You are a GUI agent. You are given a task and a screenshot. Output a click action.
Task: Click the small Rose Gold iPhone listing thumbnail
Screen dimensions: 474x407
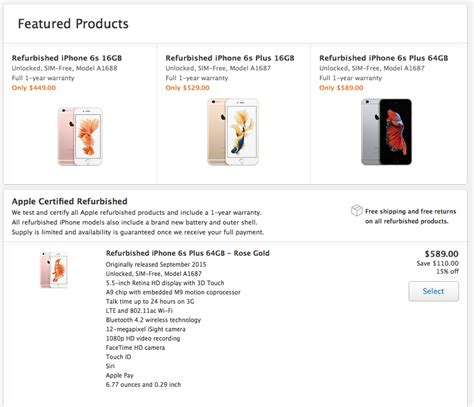(x=54, y=270)
